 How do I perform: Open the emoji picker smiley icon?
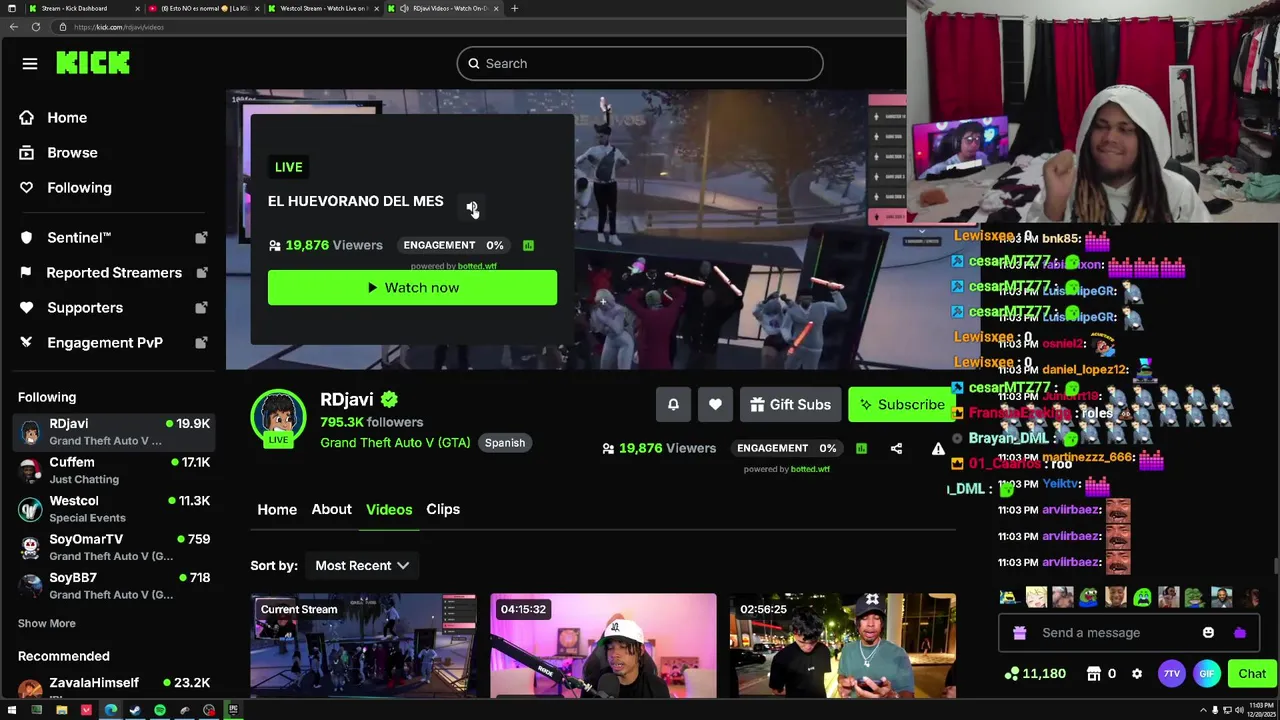coord(1208,633)
